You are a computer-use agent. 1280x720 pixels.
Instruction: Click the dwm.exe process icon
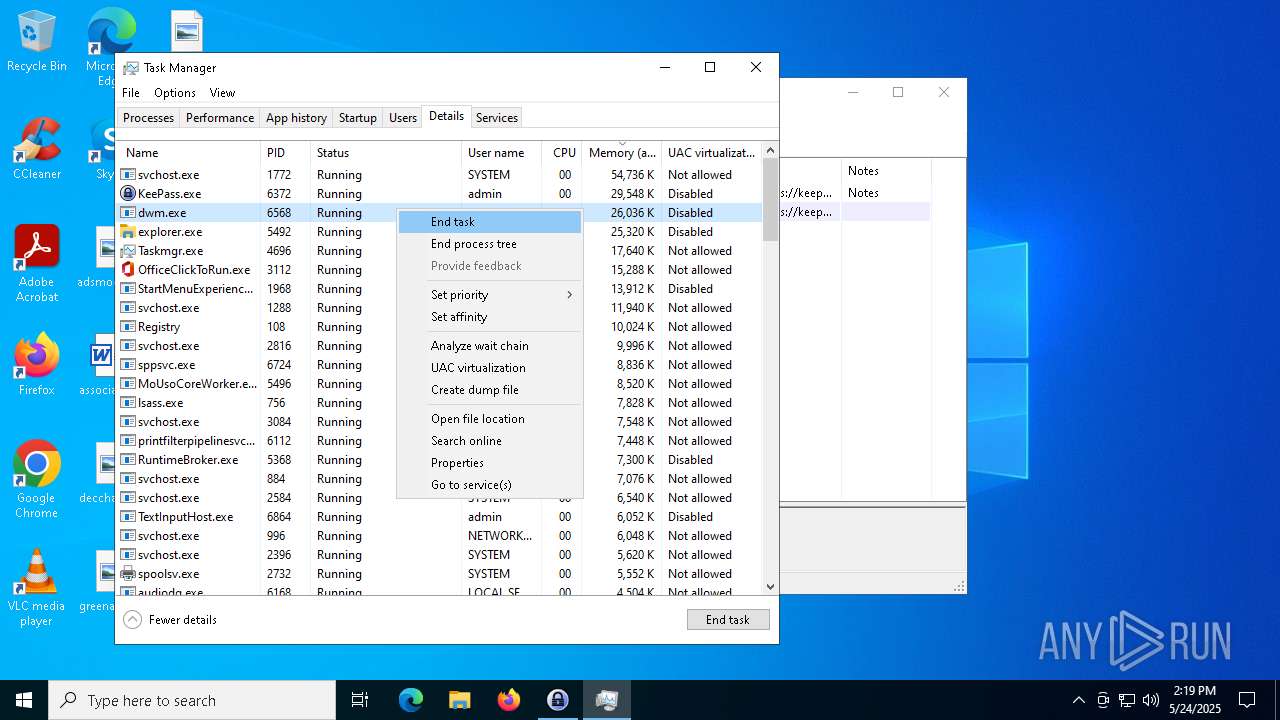coord(128,212)
